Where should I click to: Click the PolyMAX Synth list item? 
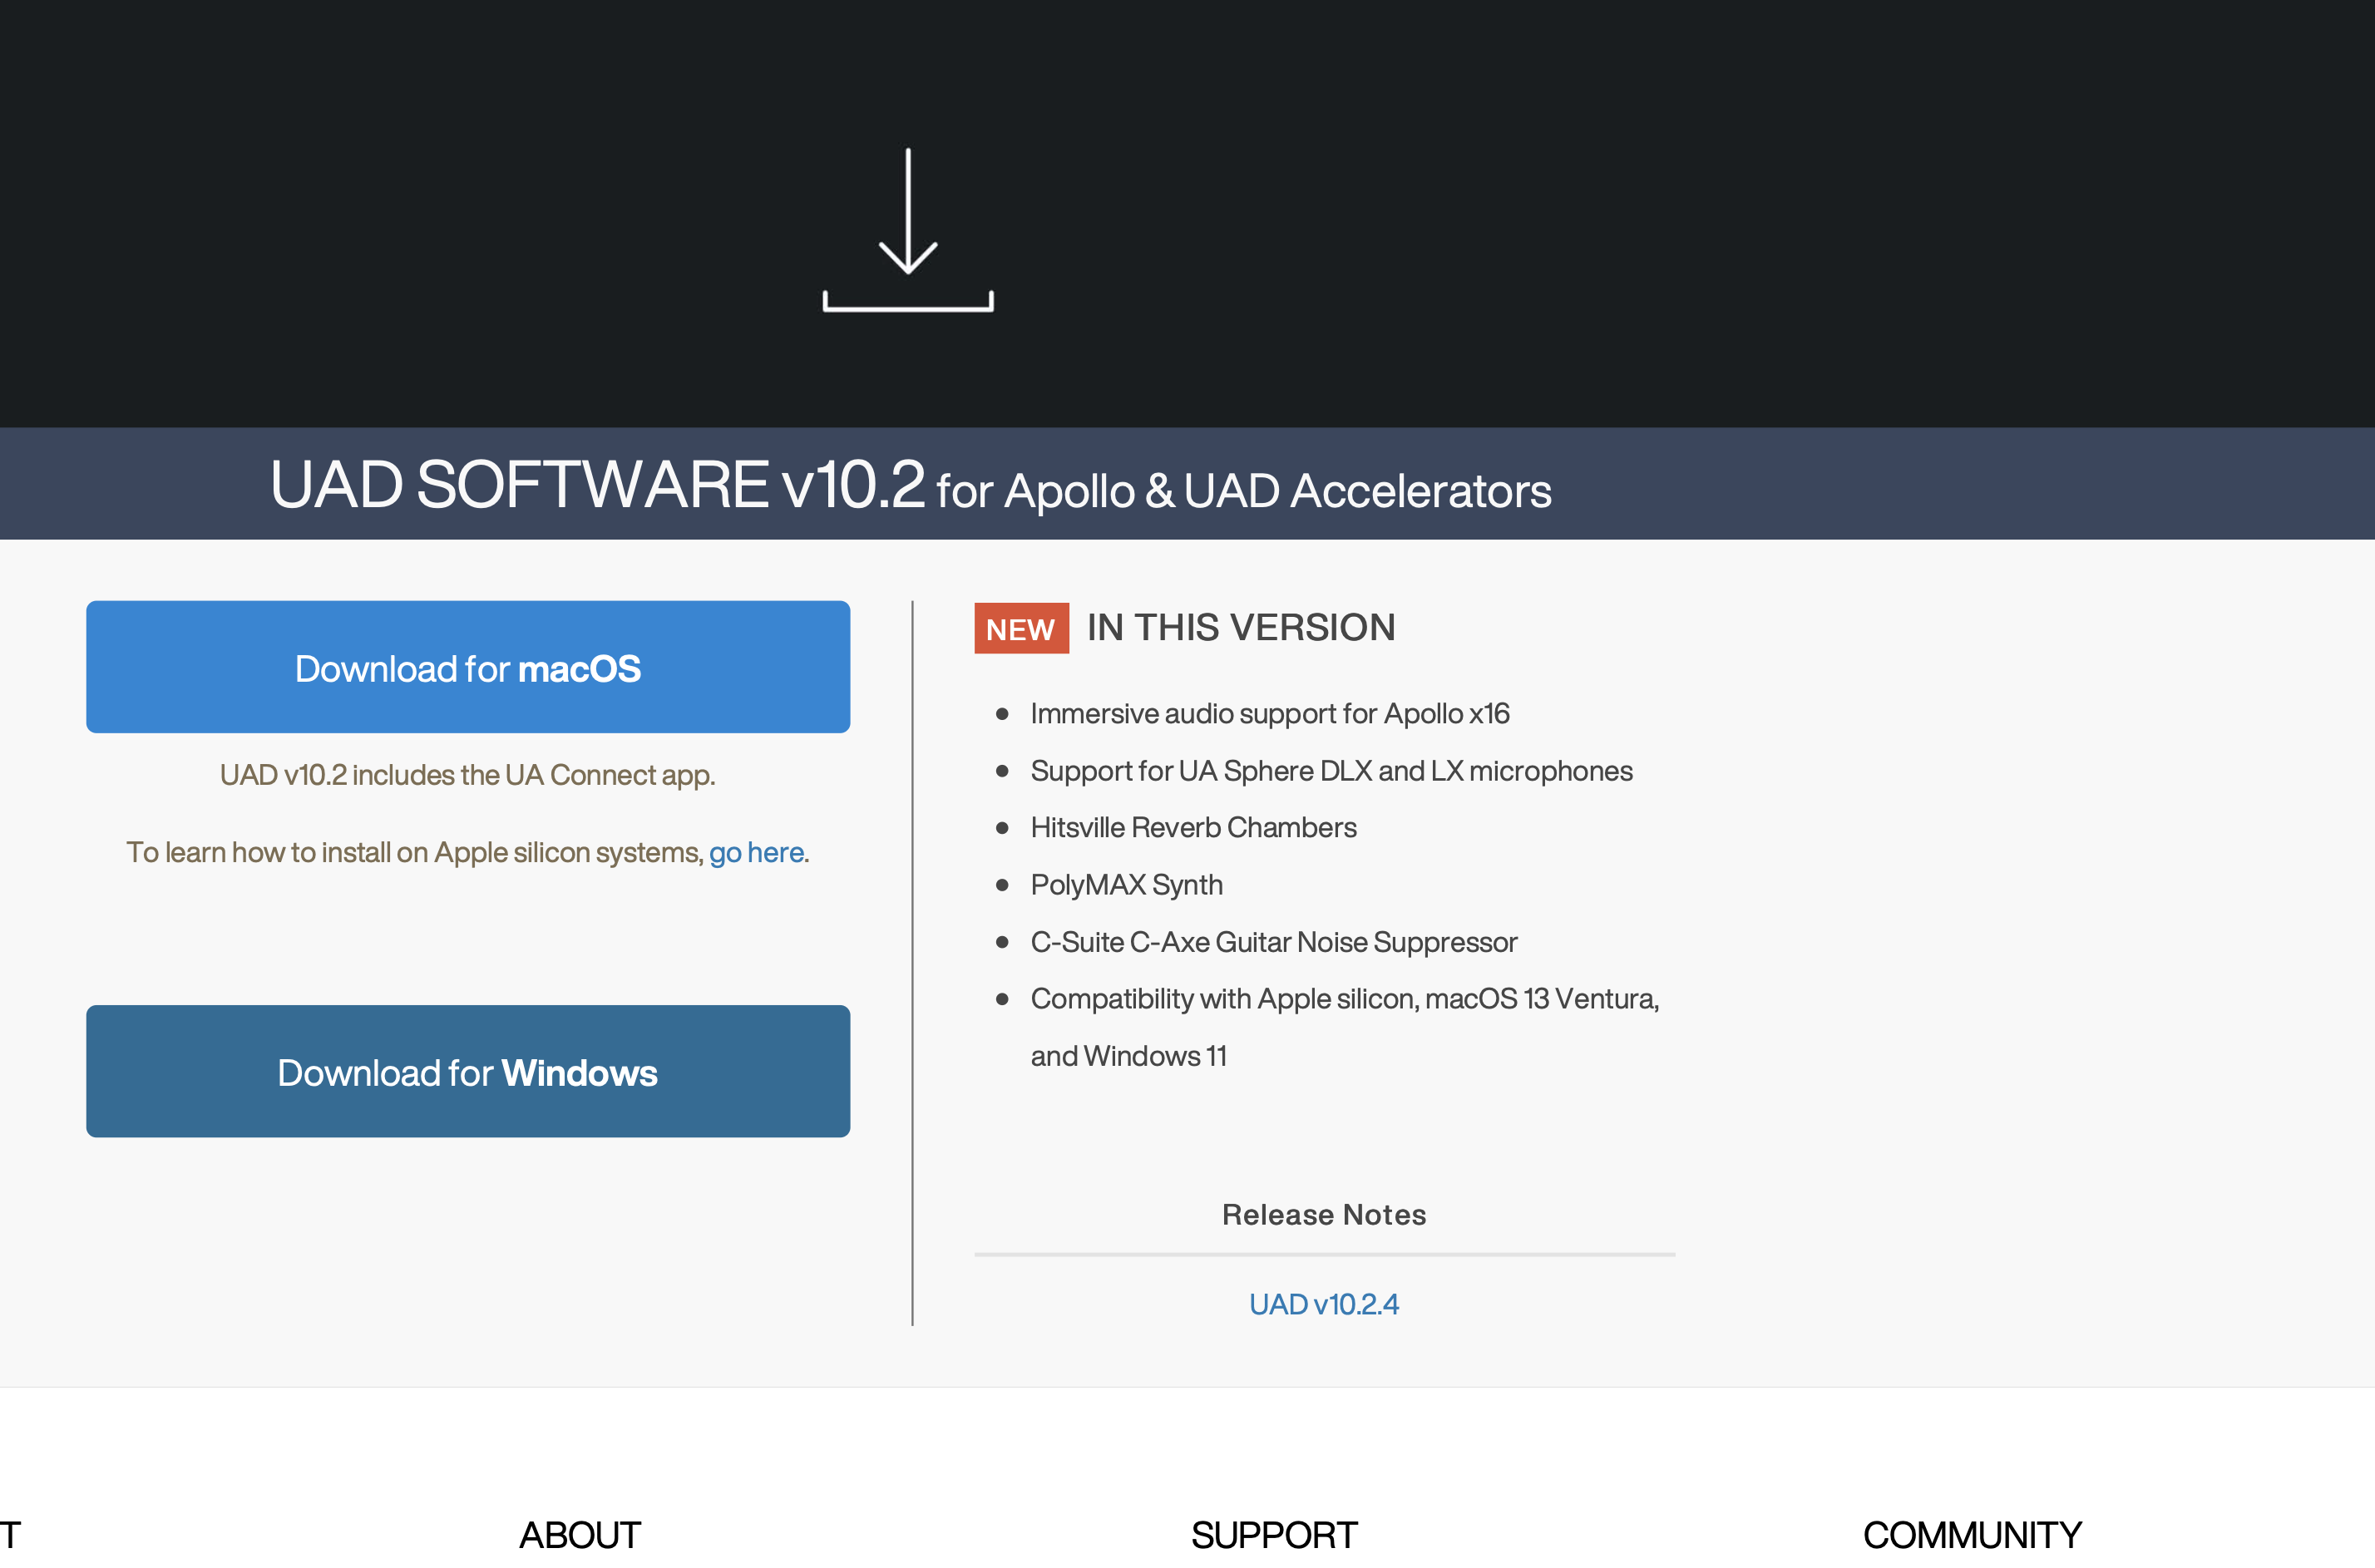1126,884
